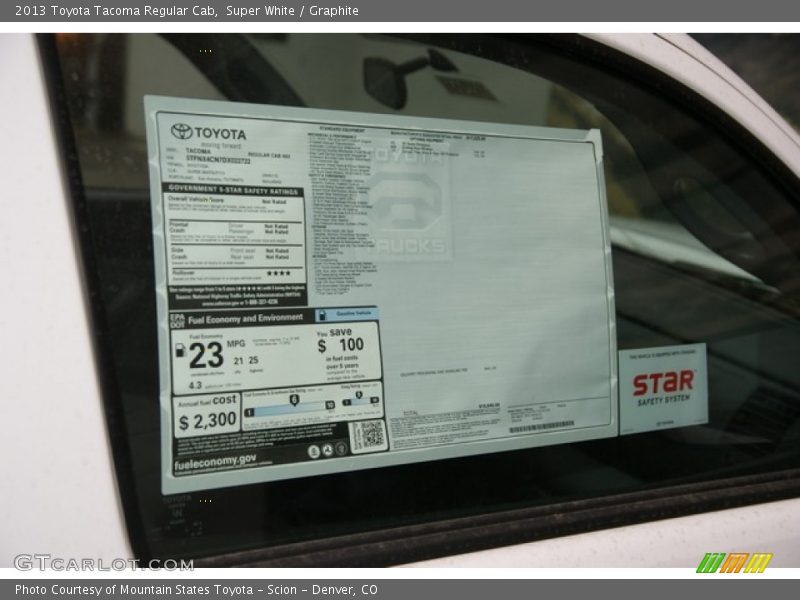Click the large 23 MPG figure
The image size is (800, 600).
point(206,356)
